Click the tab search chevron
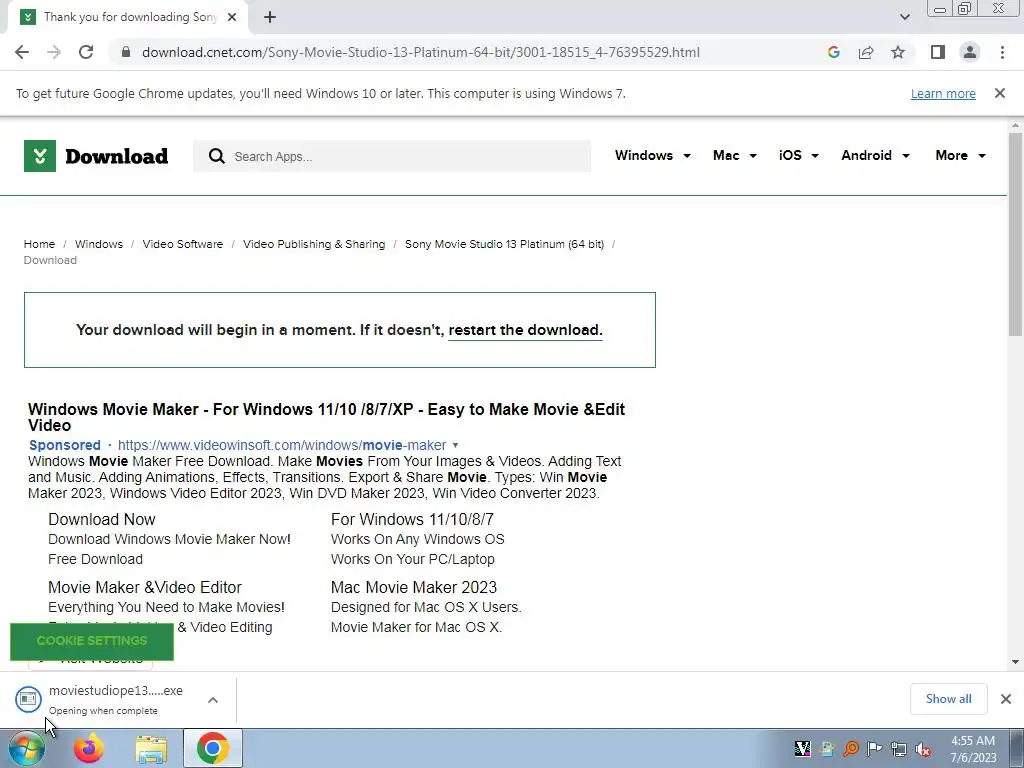 tap(904, 17)
